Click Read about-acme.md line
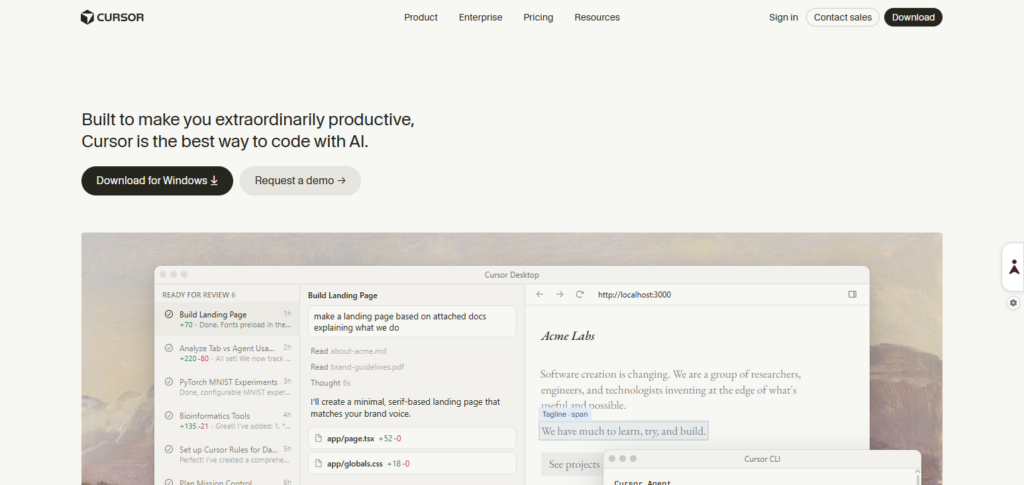 [349, 351]
